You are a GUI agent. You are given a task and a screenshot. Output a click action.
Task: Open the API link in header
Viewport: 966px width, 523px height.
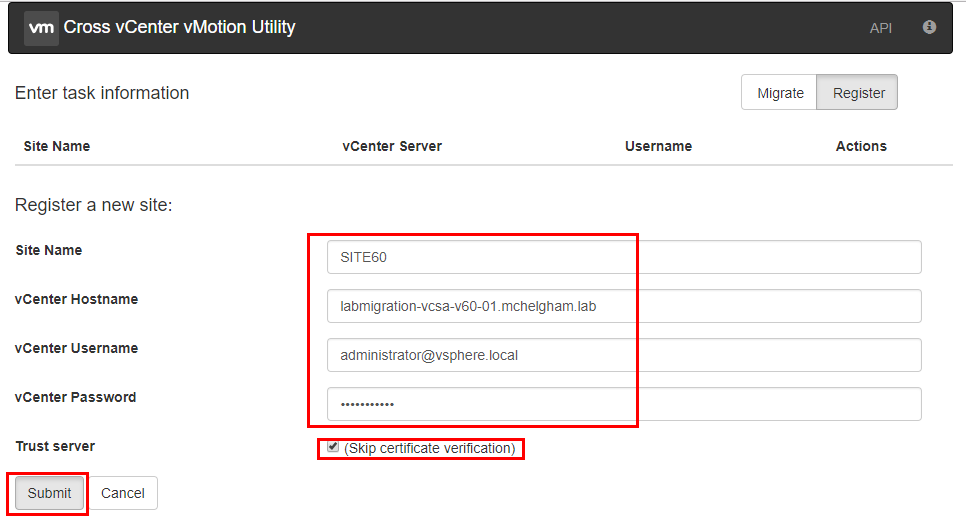click(880, 28)
